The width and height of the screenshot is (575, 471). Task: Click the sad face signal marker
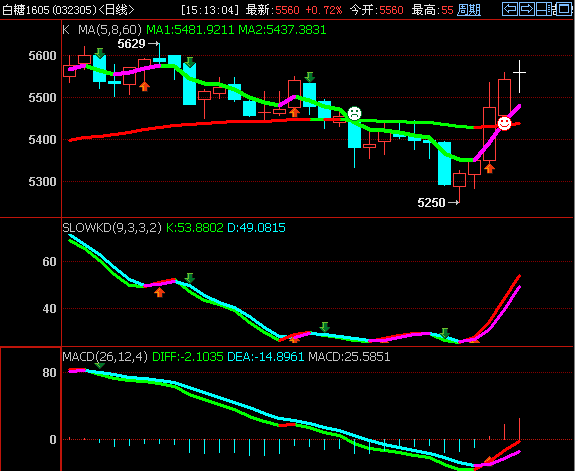click(x=354, y=113)
